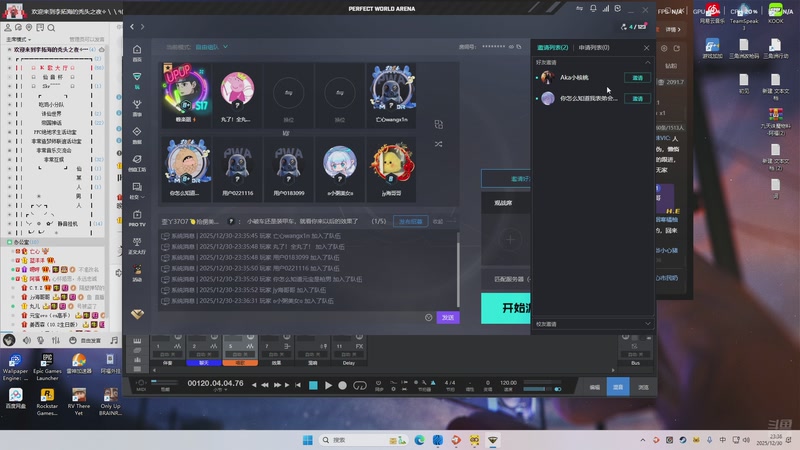Switch to the 申请列表(0) tab
This screenshot has width=800, height=450.
593,47
